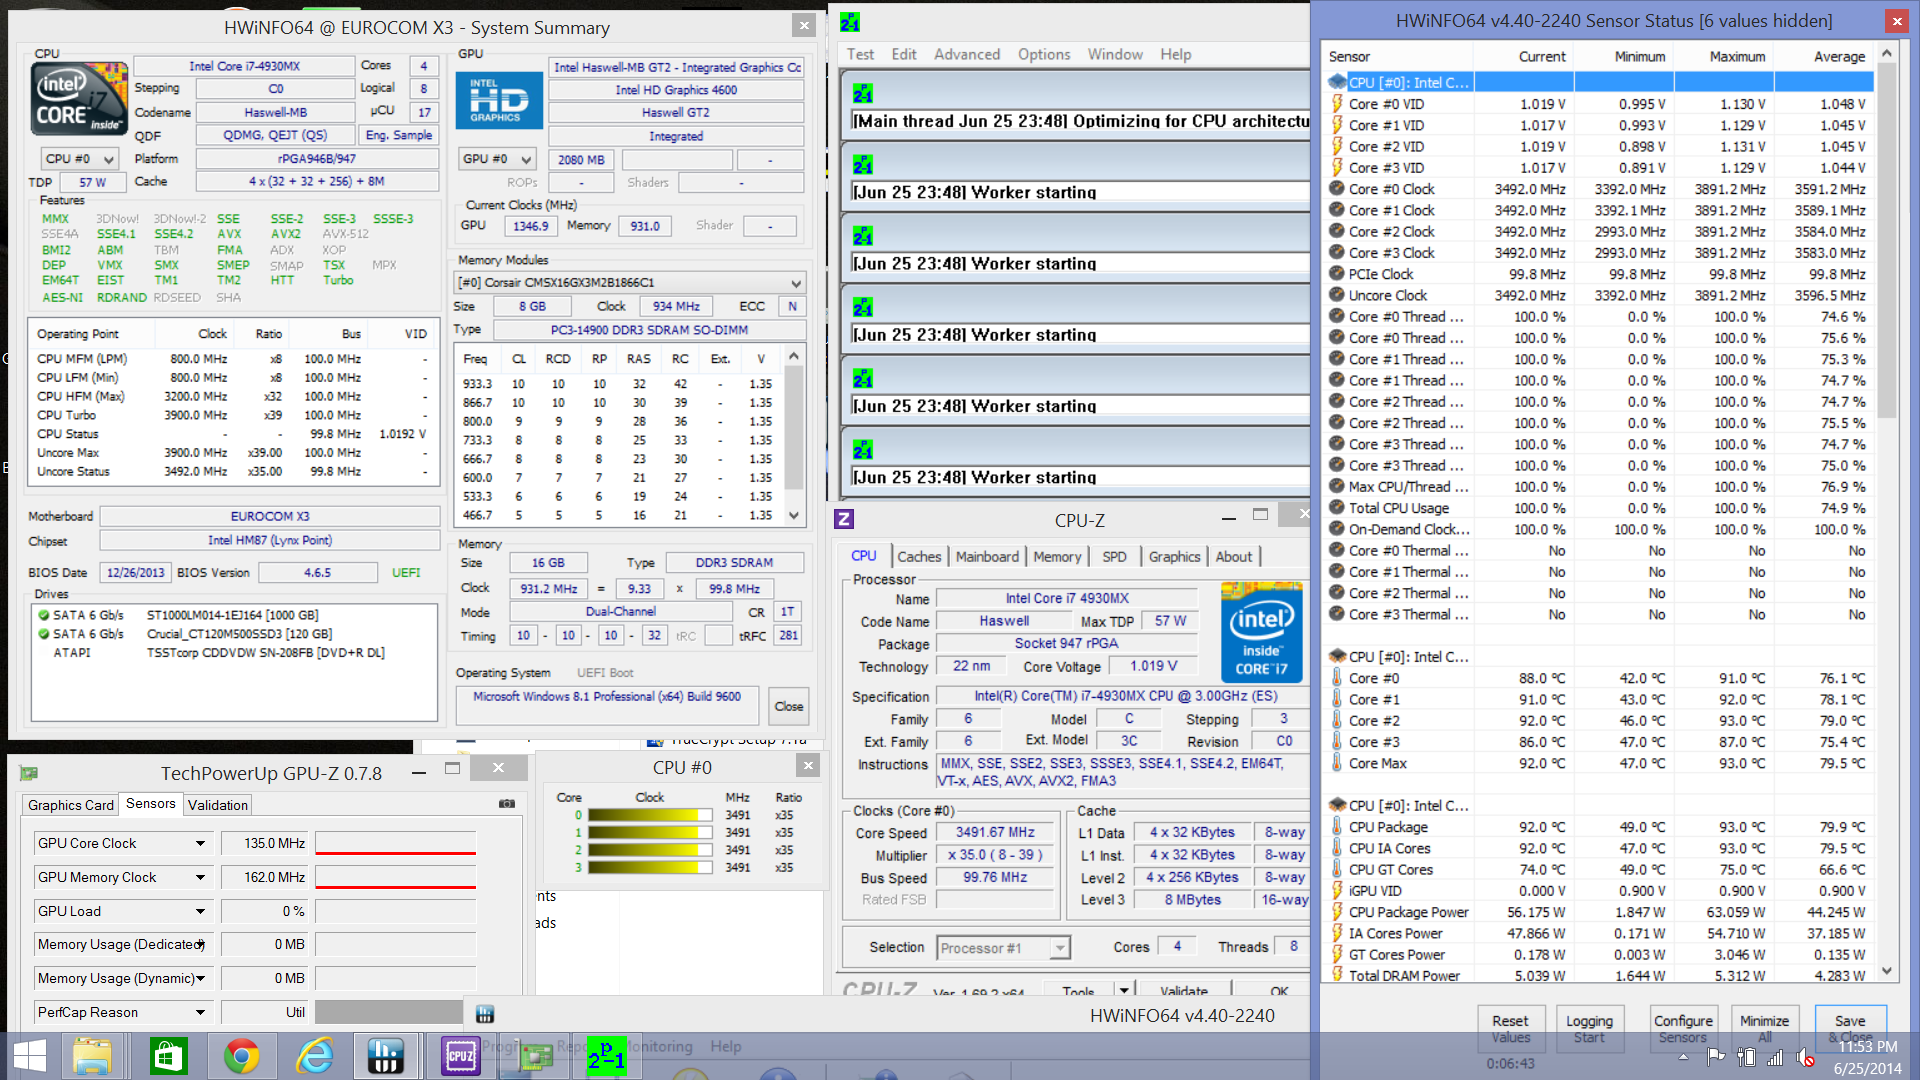This screenshot has width=1920, height=1080.
Task: Switch to HWiNFO64 via its taskbar icon
Action: click(x=386, y=1056)
